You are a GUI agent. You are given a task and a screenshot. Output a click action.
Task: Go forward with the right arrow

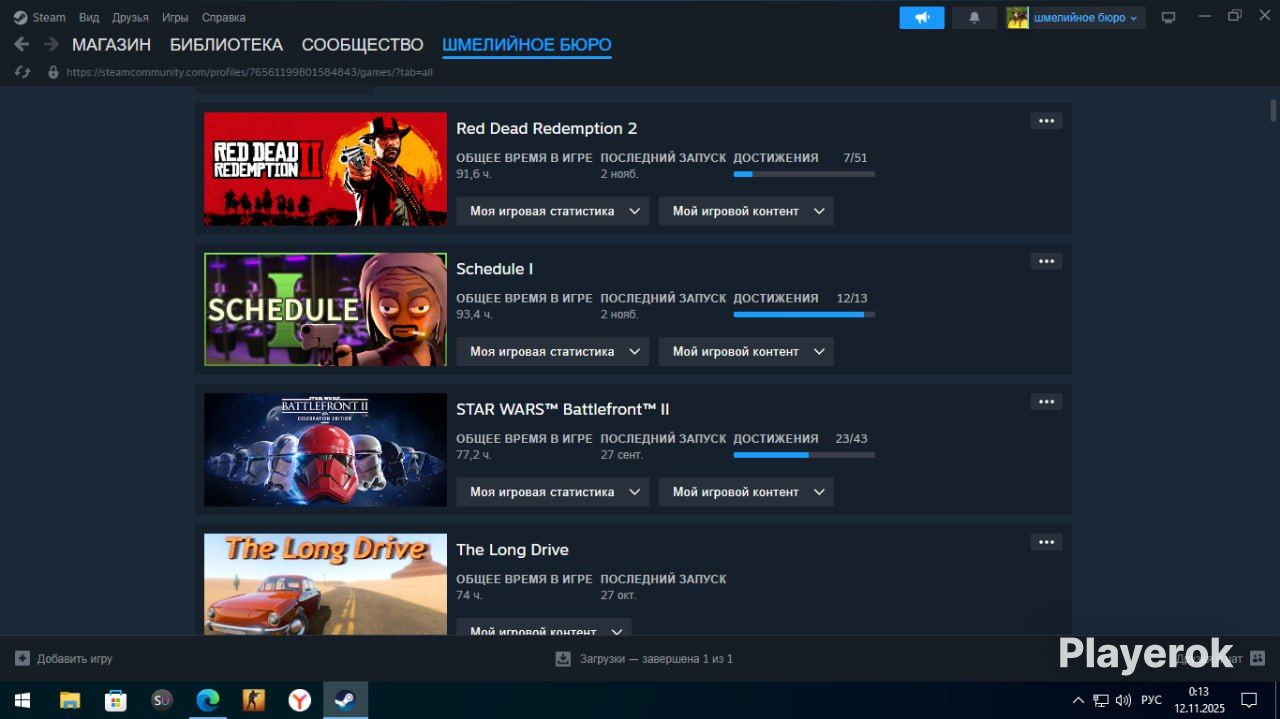(x=51, y=45)
